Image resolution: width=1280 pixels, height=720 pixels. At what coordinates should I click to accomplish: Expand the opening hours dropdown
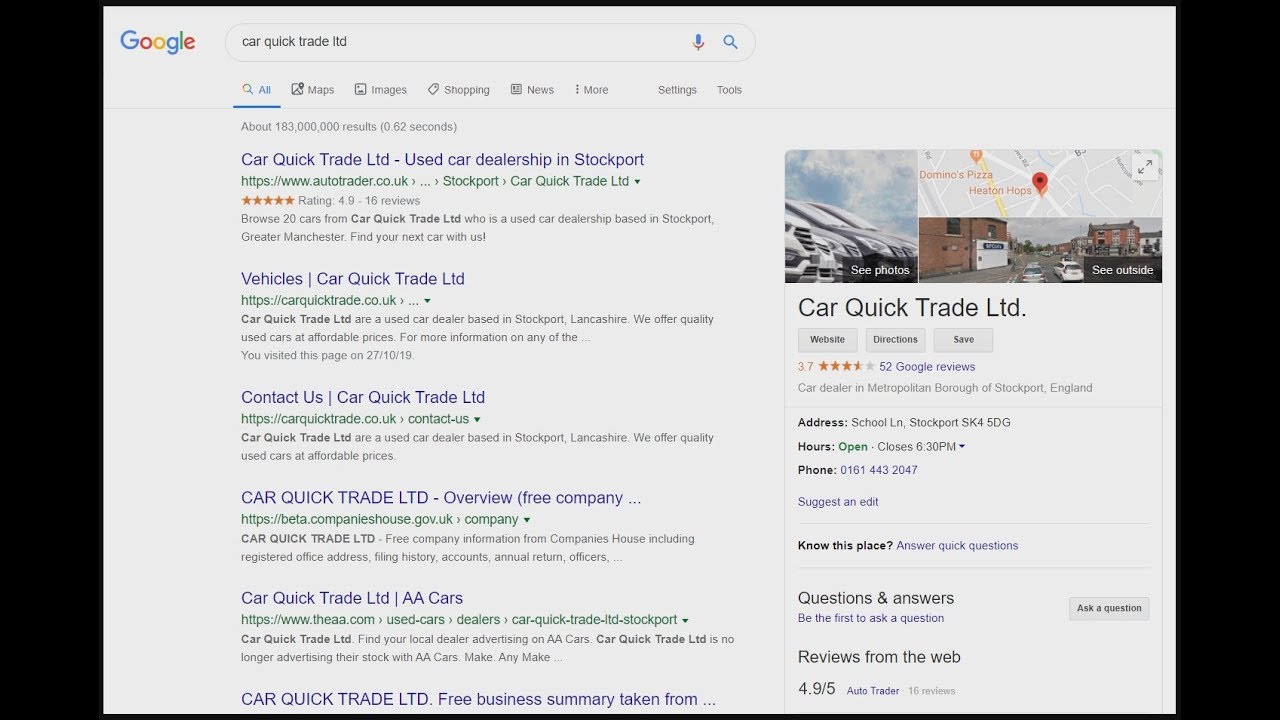[x=962, y=447]
